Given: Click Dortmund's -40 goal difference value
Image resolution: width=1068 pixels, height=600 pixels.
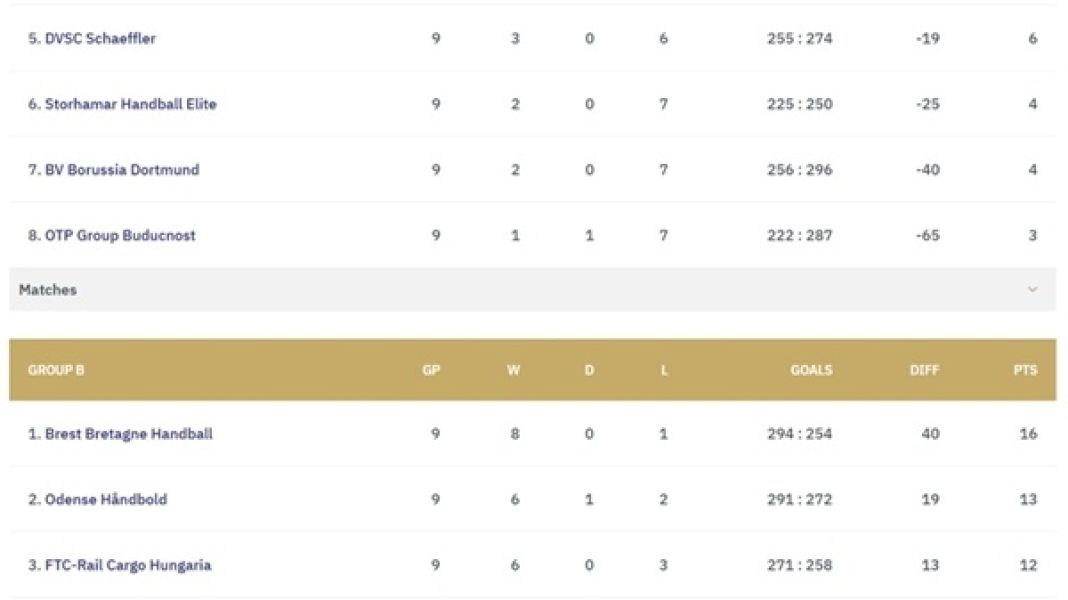Looking at the screenshot, I should 927,170.
